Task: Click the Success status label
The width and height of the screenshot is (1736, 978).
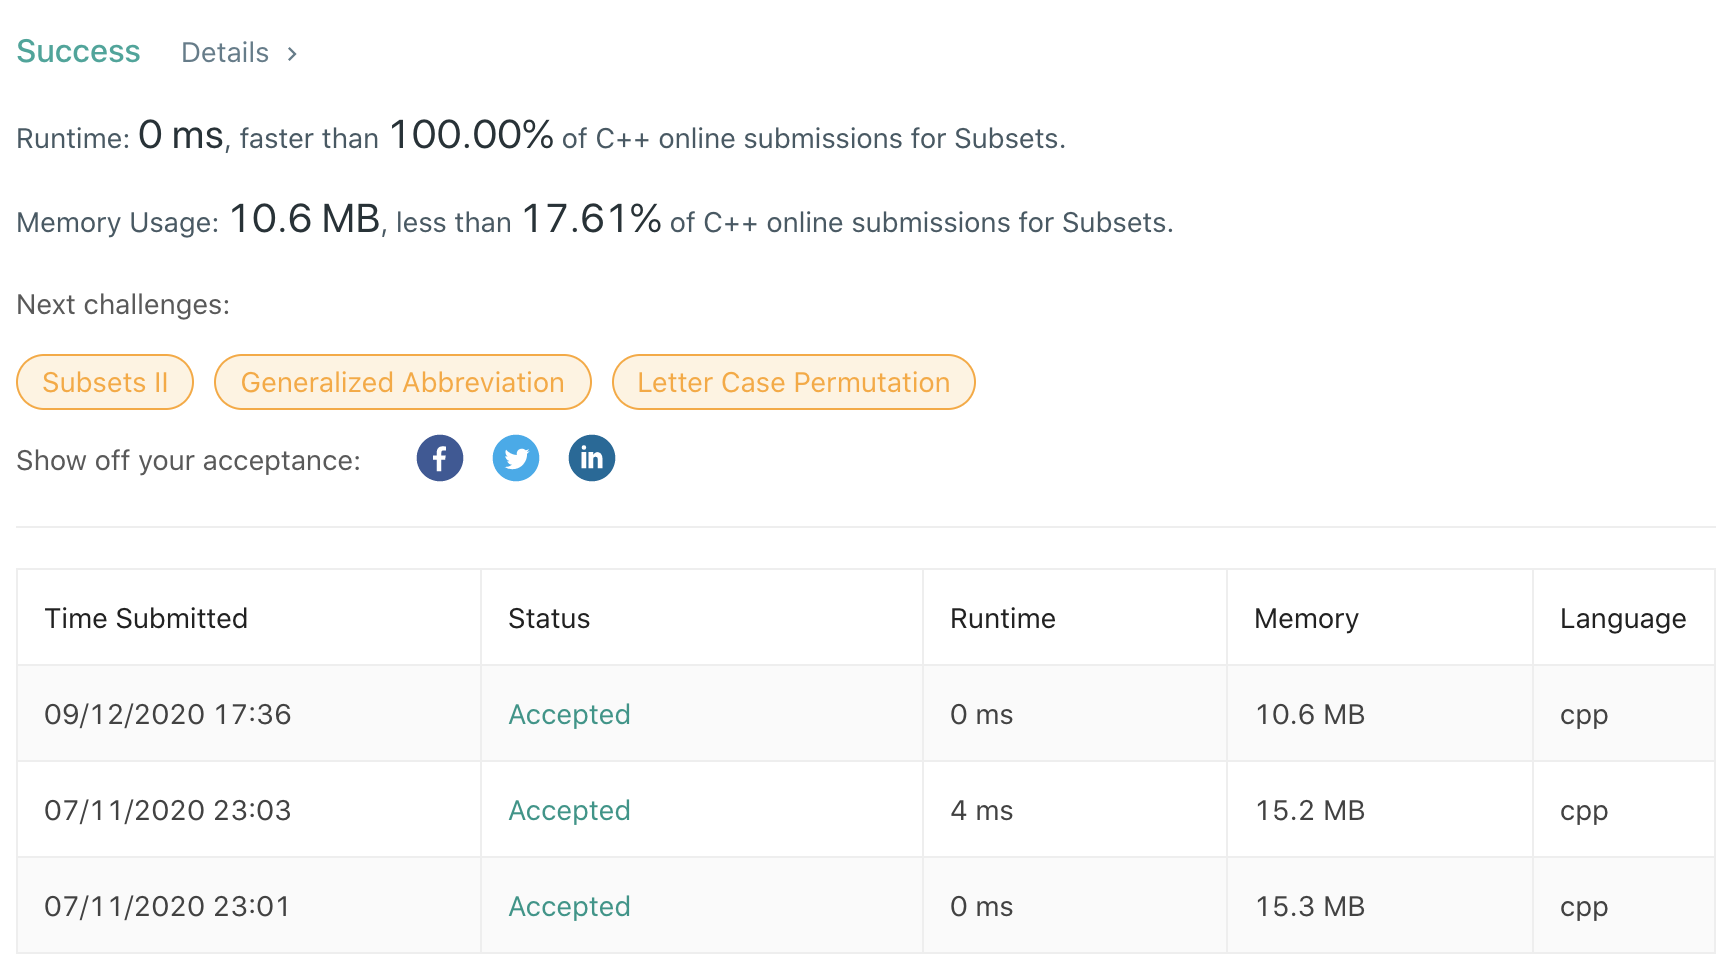Action: pos(78,50)
